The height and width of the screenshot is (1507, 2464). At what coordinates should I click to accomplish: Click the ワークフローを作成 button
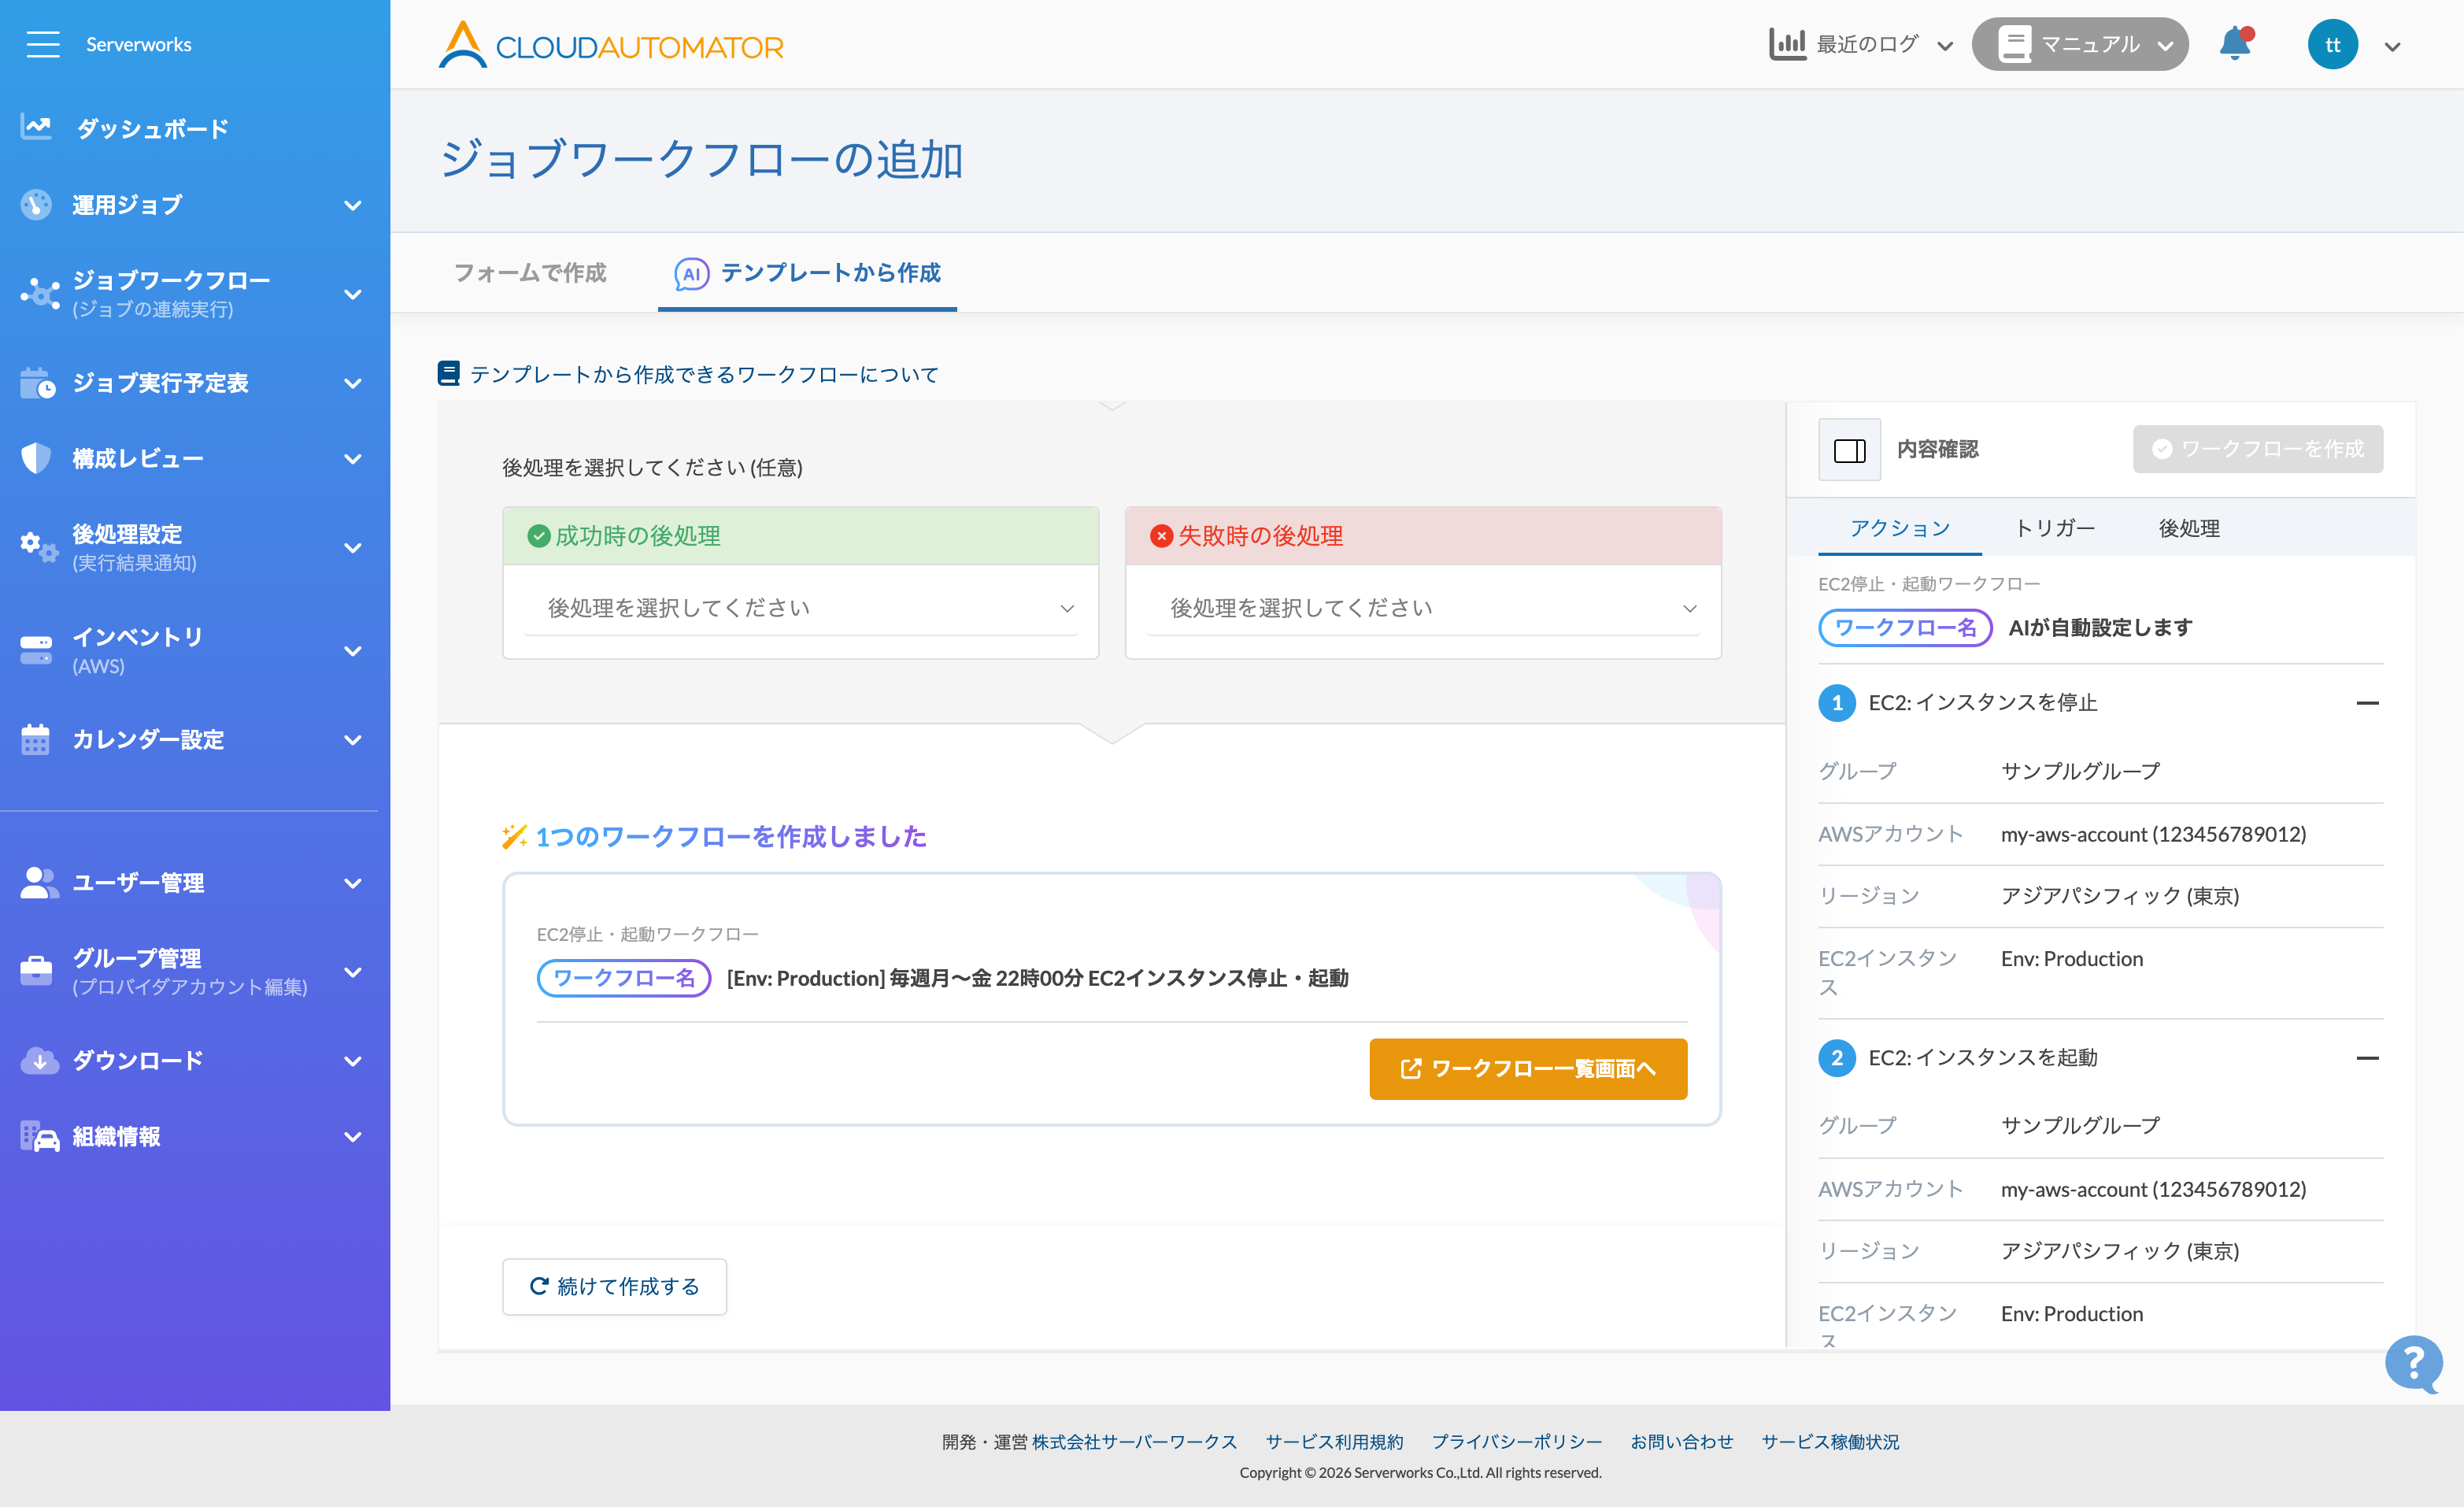[2258, 449]
